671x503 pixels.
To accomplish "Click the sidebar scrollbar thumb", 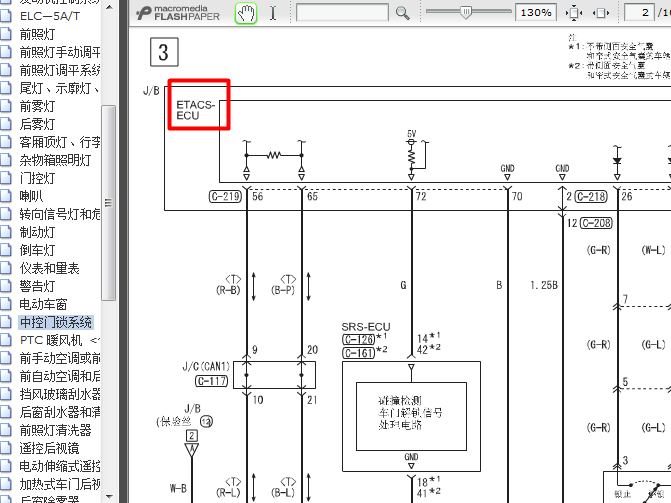I will (x=108, y=202).
